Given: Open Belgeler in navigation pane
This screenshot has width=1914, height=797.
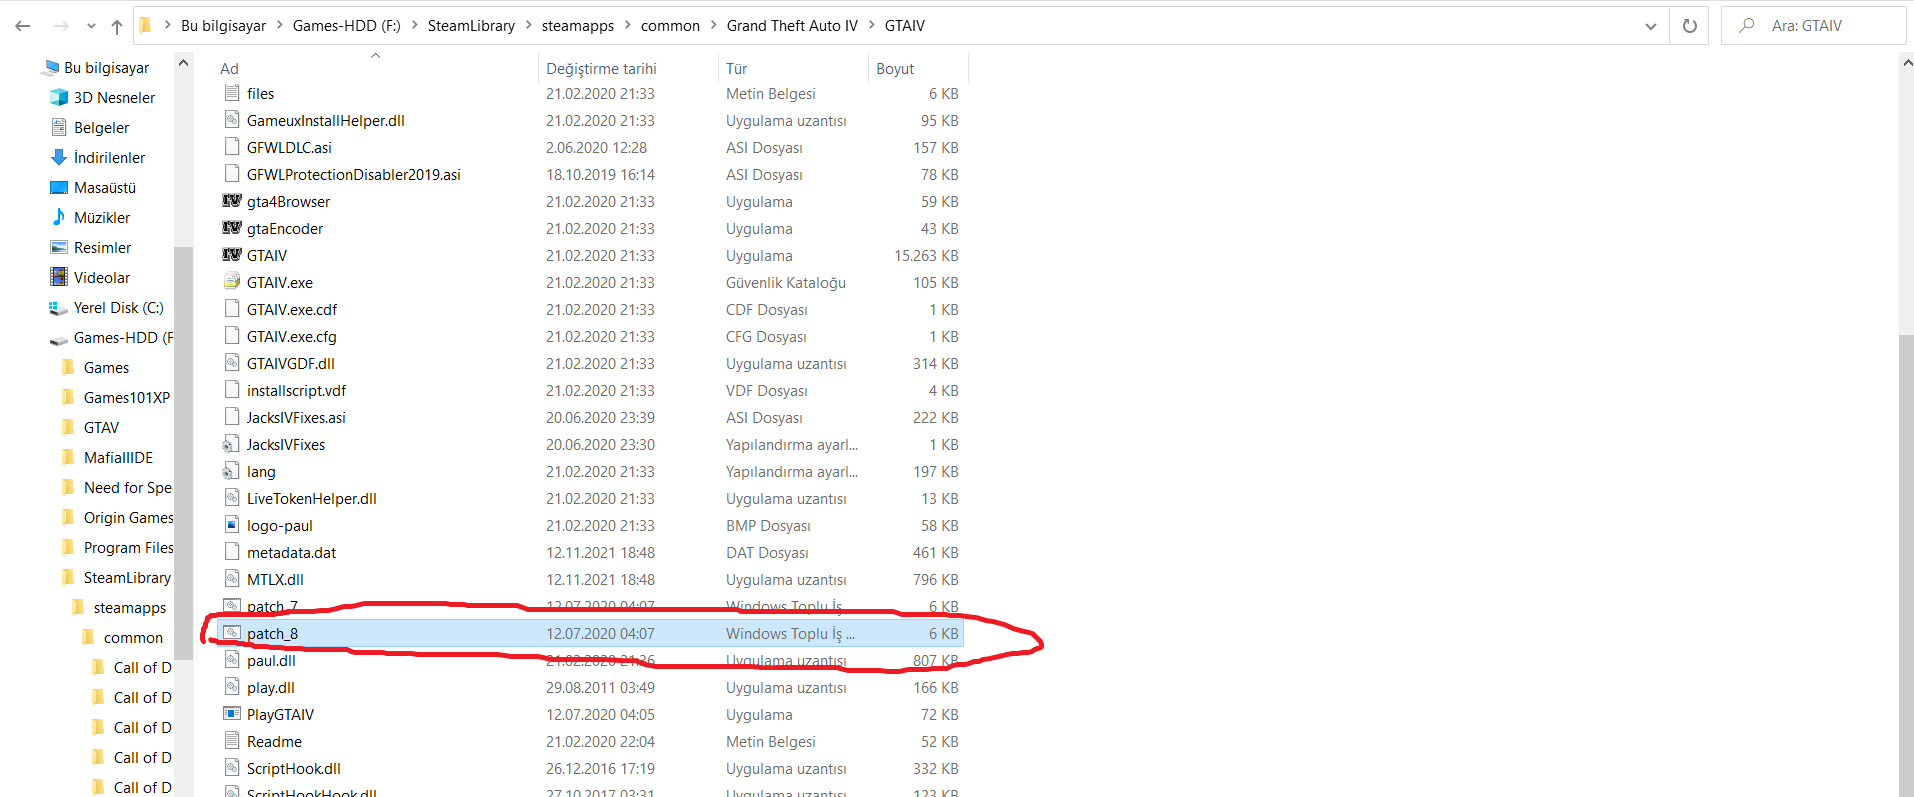Looking at the screenshot, I should pos(101,128).
